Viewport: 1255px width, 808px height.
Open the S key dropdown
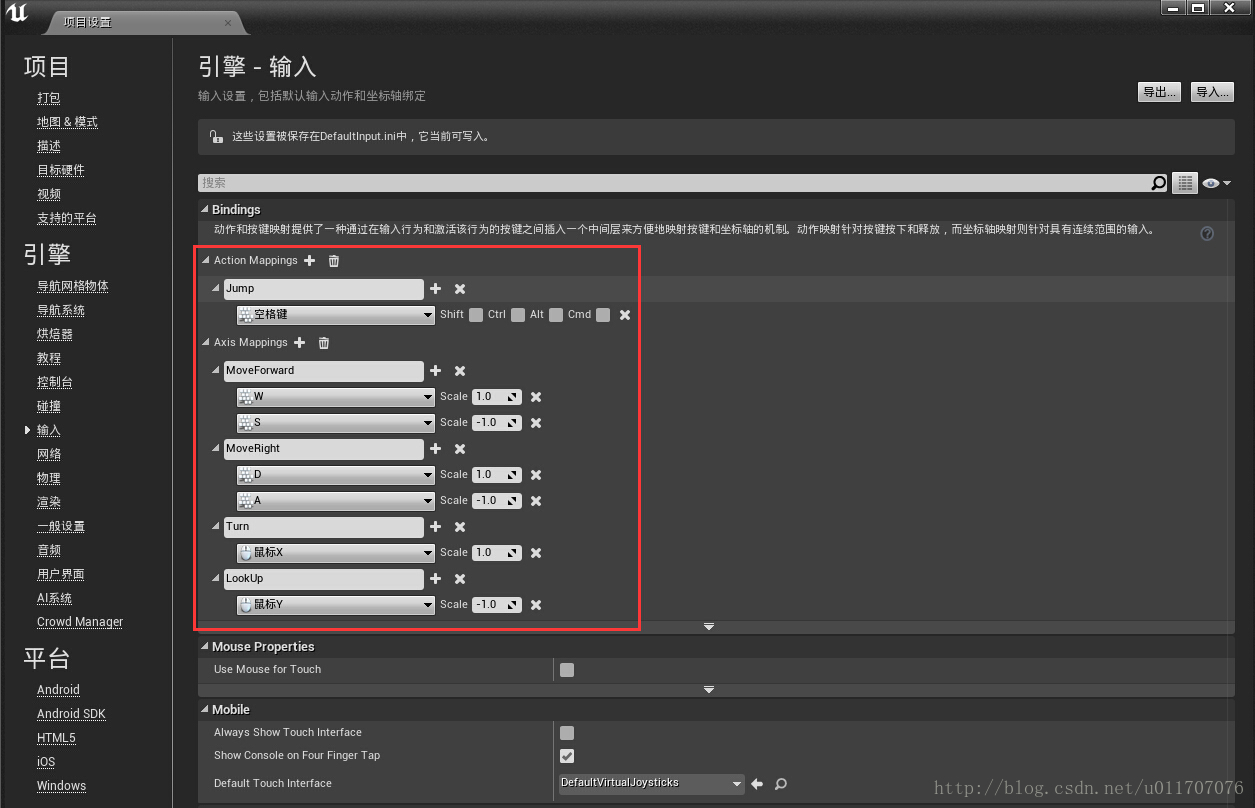click(335, 423)
